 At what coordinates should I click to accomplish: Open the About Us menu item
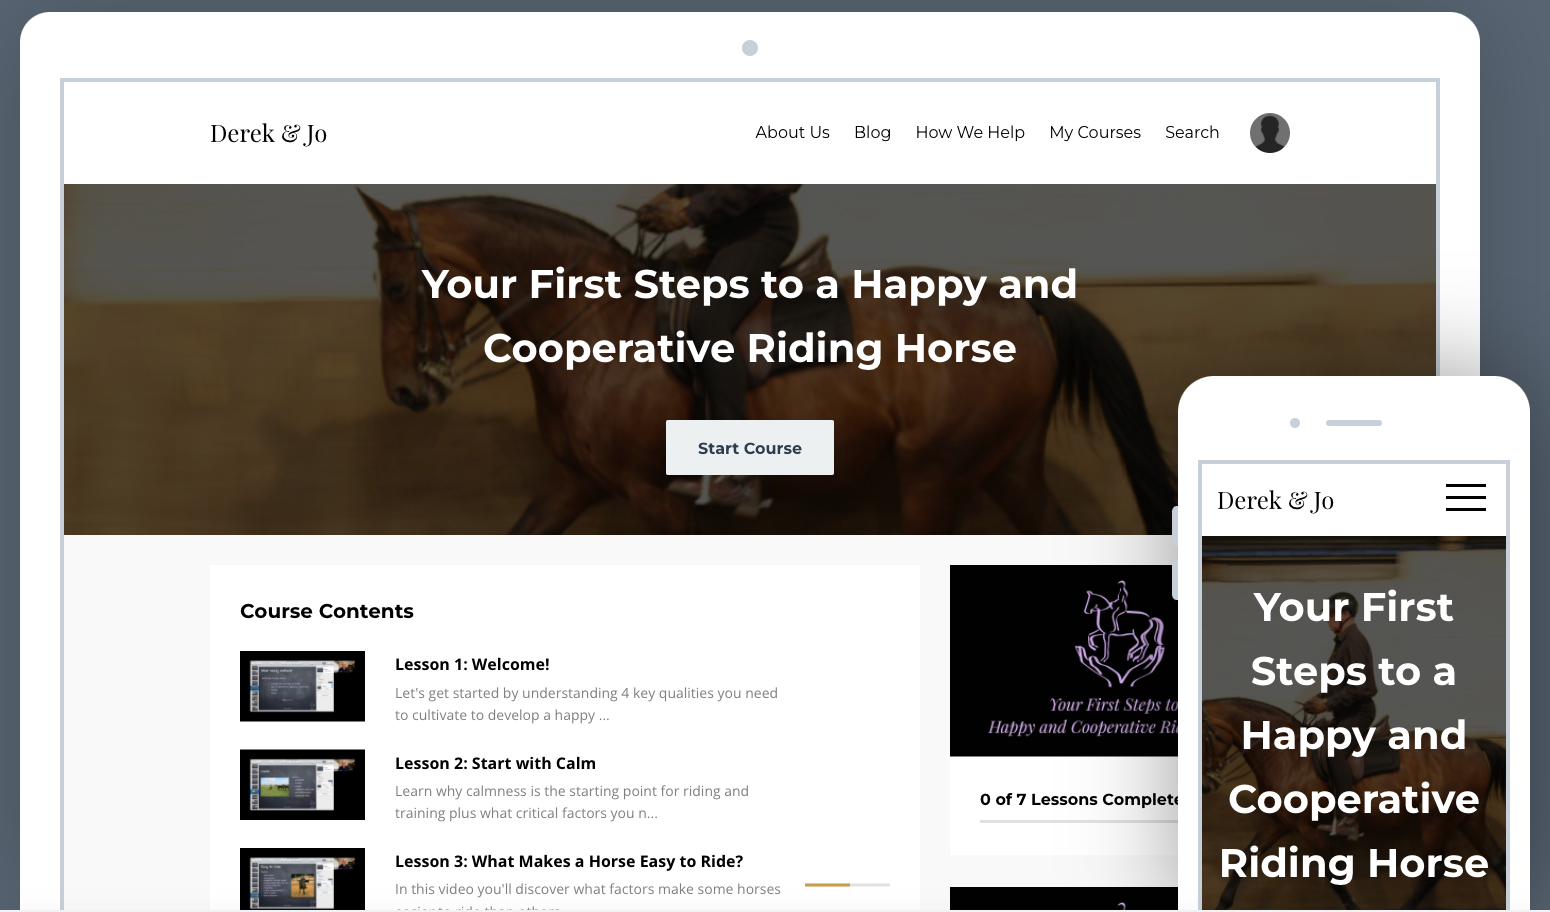pos(792,132)
